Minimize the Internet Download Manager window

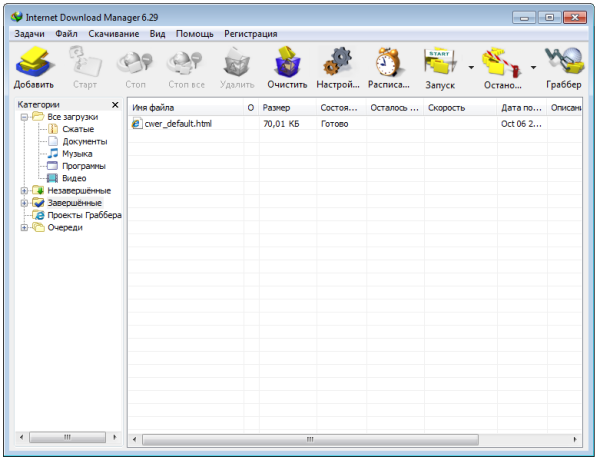(x=524, y=18)
